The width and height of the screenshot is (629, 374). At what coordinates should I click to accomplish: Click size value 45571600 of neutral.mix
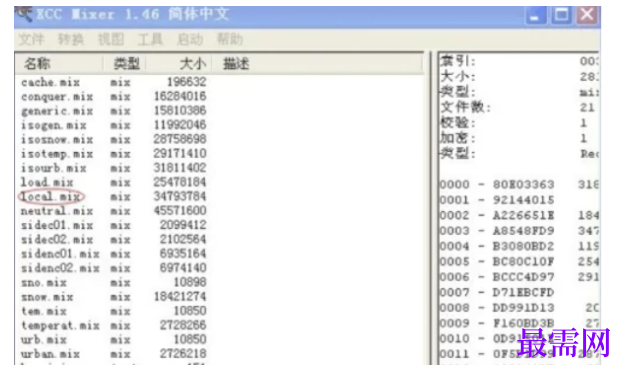pyautogui.click(x=180, y=211)
